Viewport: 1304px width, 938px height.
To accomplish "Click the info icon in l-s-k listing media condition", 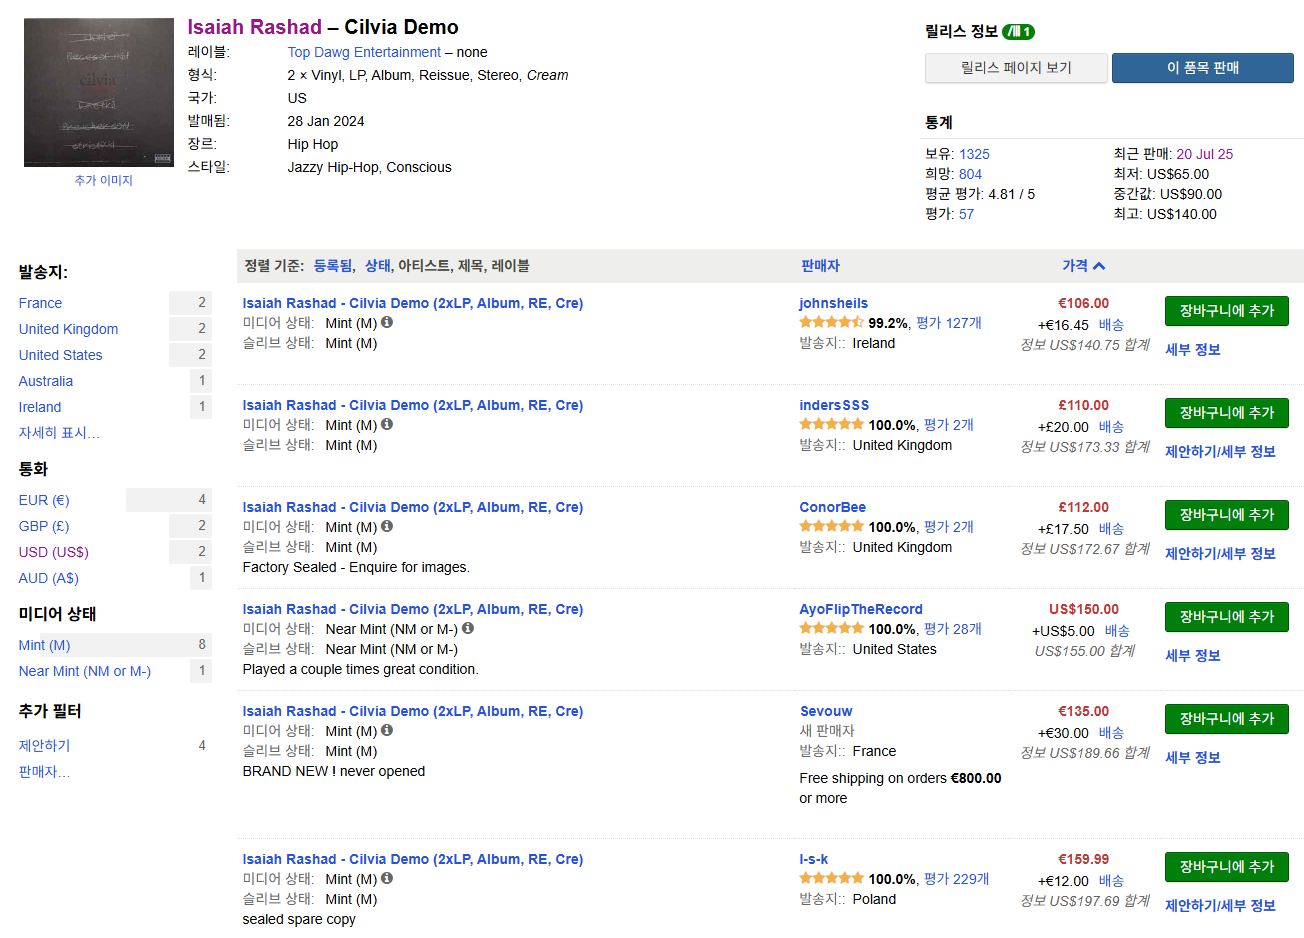I will (387, 878).
